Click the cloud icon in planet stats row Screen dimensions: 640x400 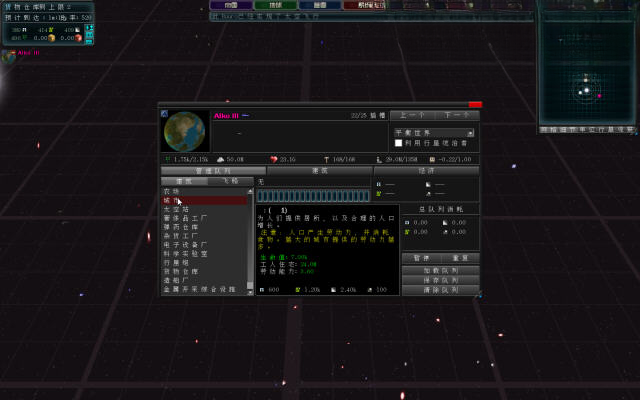pos(220,160)
